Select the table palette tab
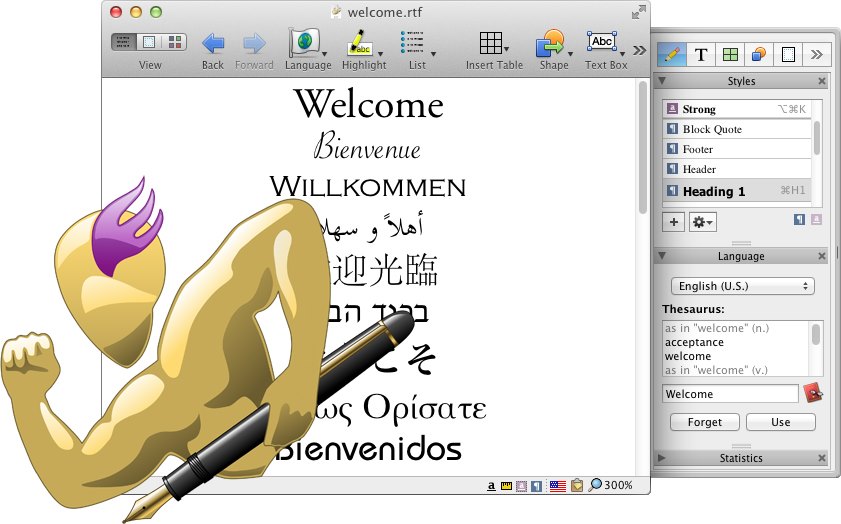The width and height of the screenshot is (841, 524). pos(730,55)
